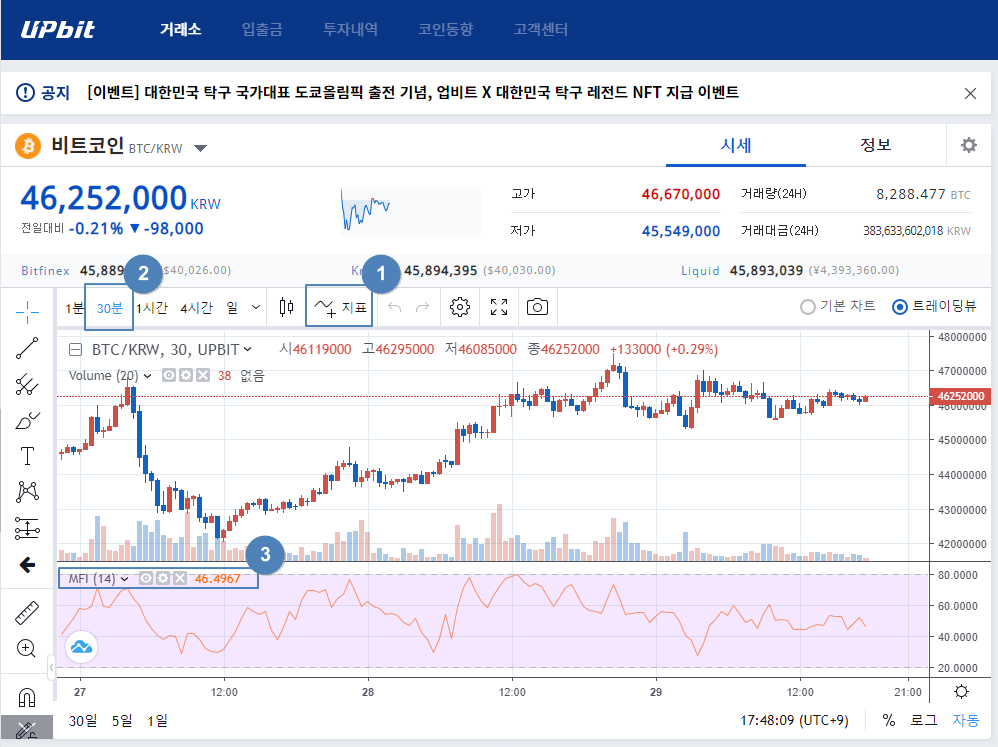The image size is (998, 747).
Task: Collapse the chart legend box toggle
Action: click(x=76, y=349)
